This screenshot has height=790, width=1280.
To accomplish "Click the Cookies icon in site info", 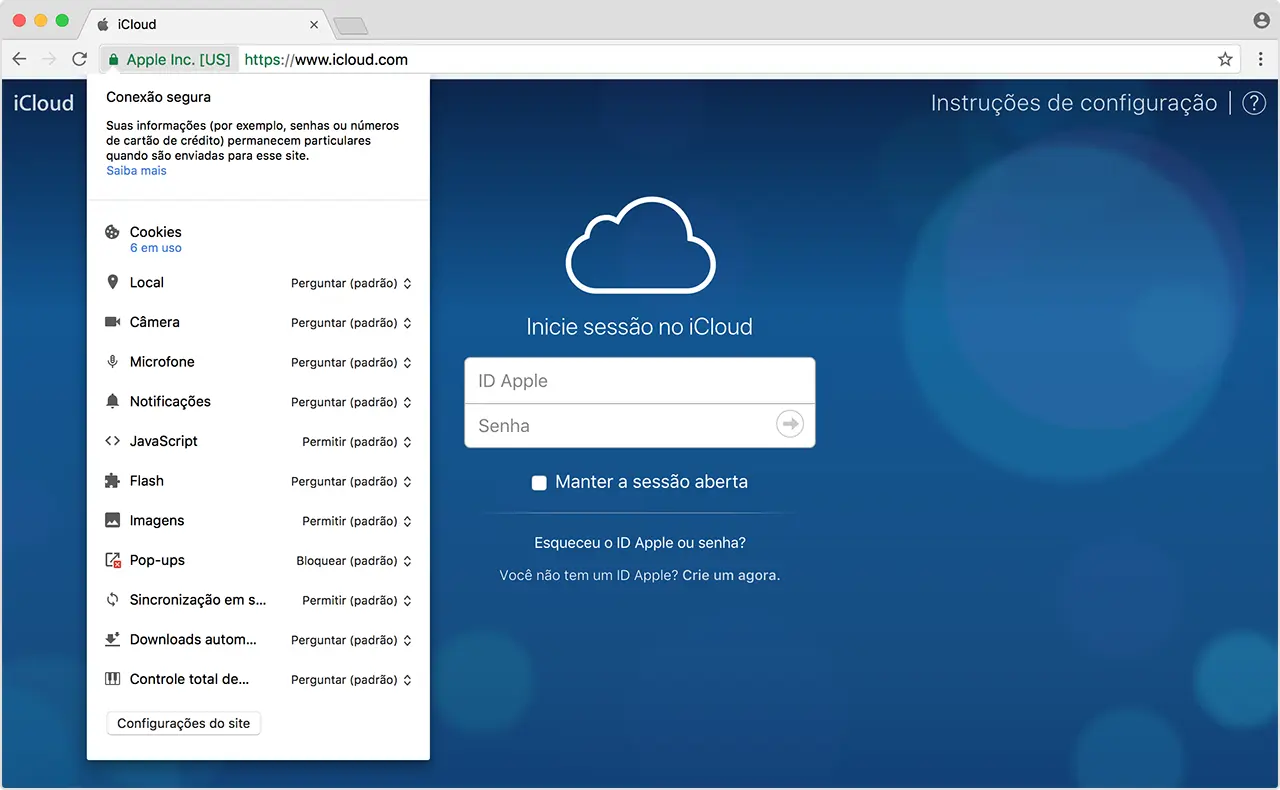I will (112, 232).
